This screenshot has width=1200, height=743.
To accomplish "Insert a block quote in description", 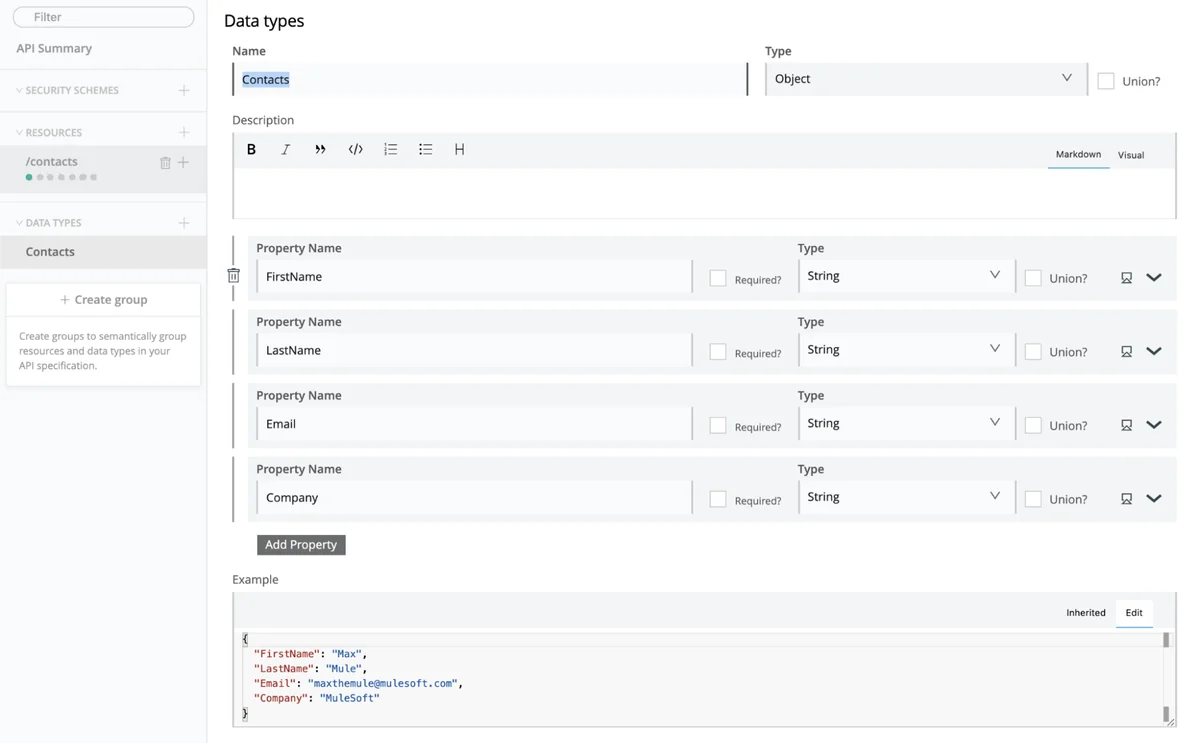I will point(320,149).
